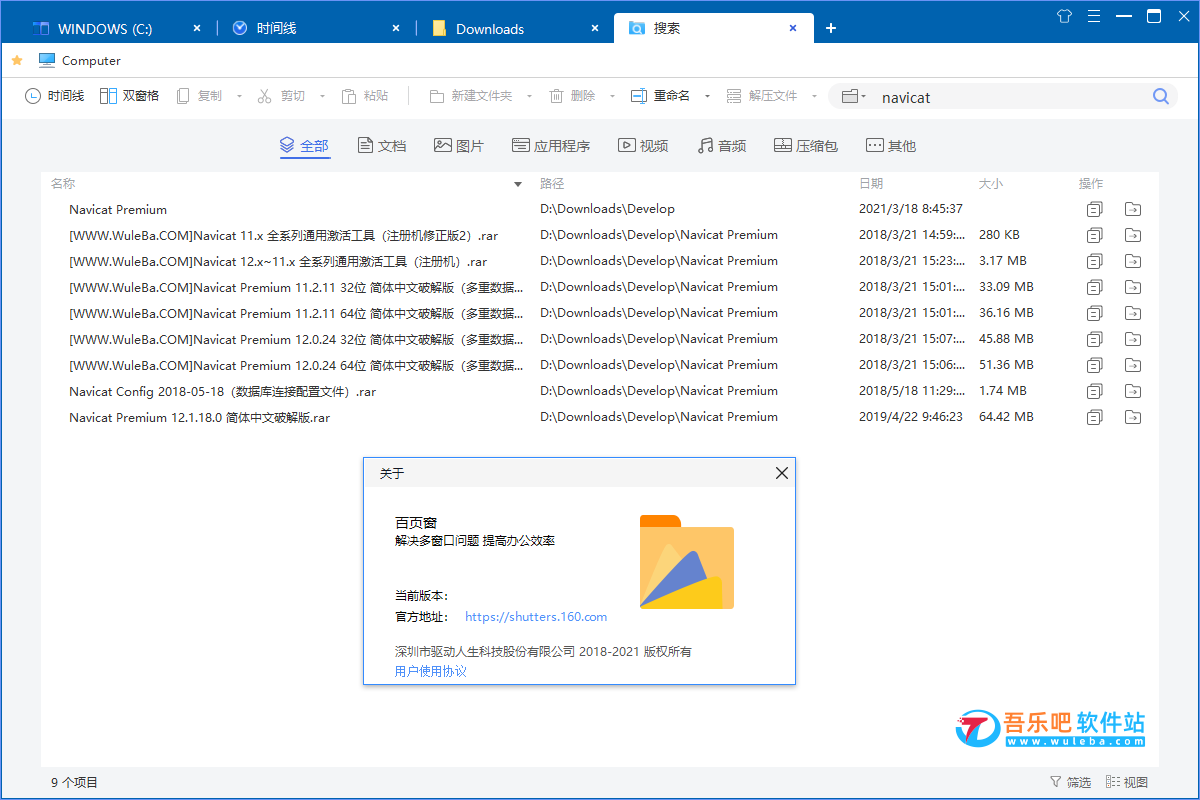1200x800 pixels.
Task: Select the 文档 (Documents) filter
Action: pos(382,146)
